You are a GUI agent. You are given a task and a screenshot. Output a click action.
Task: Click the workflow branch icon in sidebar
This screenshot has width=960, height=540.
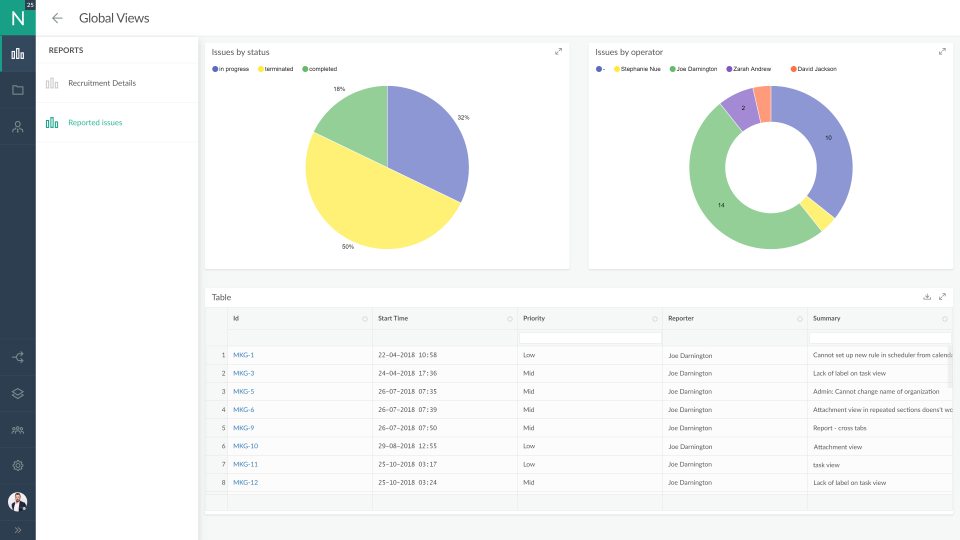tap(18, 357)
